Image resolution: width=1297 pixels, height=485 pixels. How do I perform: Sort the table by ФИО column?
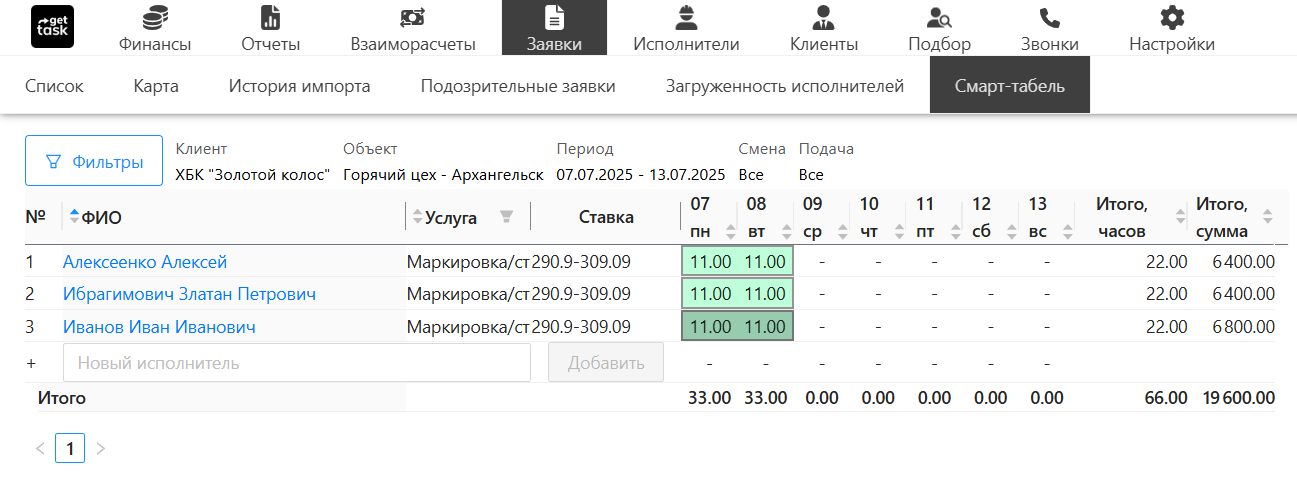pyautogui.click(x=74, y=217)
